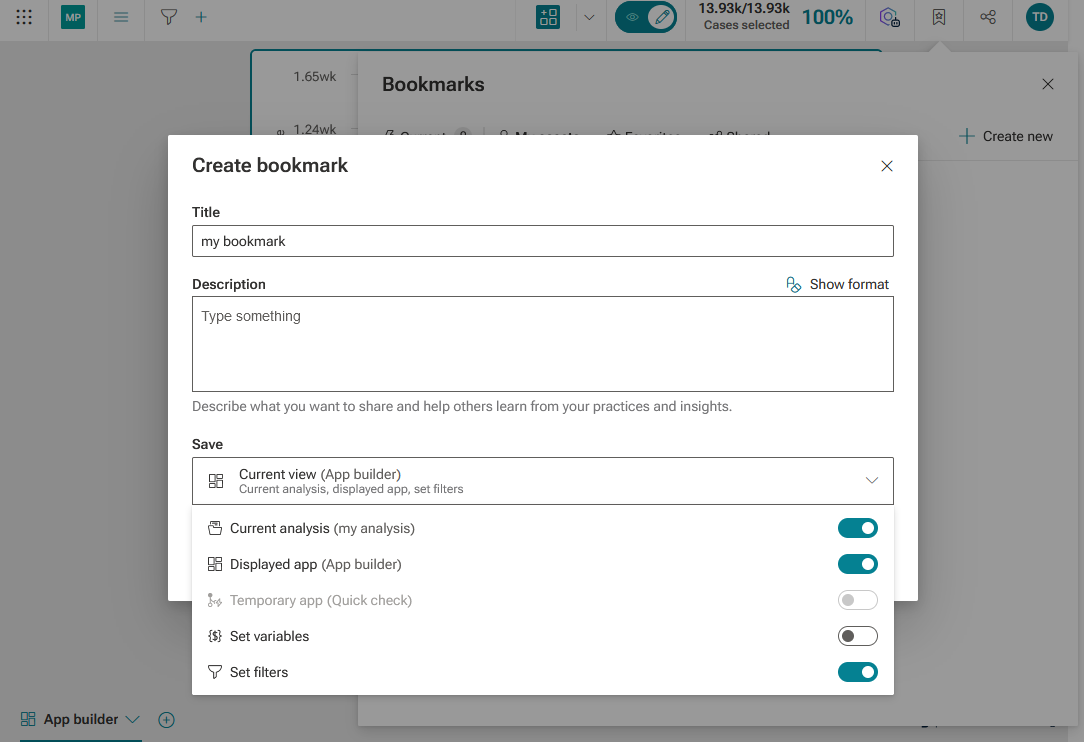Select the App builder bottom tab
The image size is (1084, 742).
click(80, 720)
